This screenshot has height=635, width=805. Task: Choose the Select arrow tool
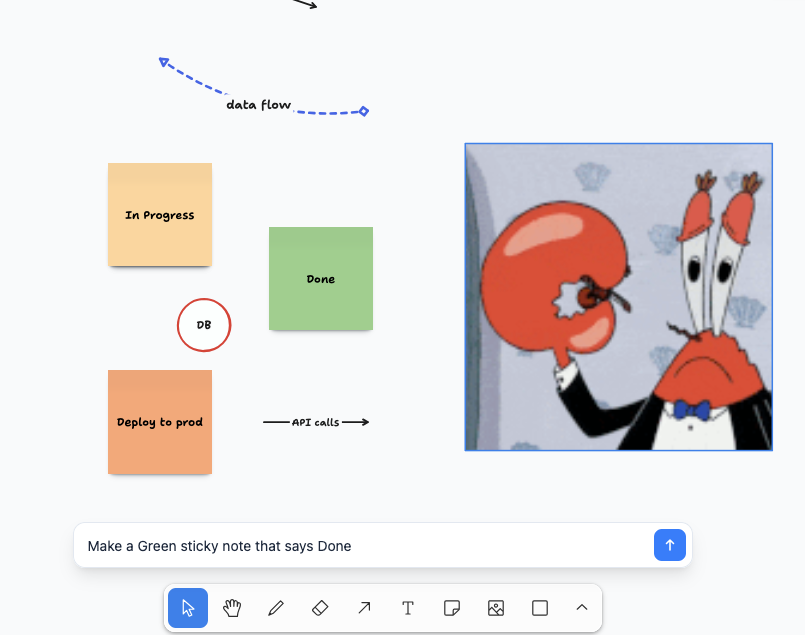click(x=188, y=608)
